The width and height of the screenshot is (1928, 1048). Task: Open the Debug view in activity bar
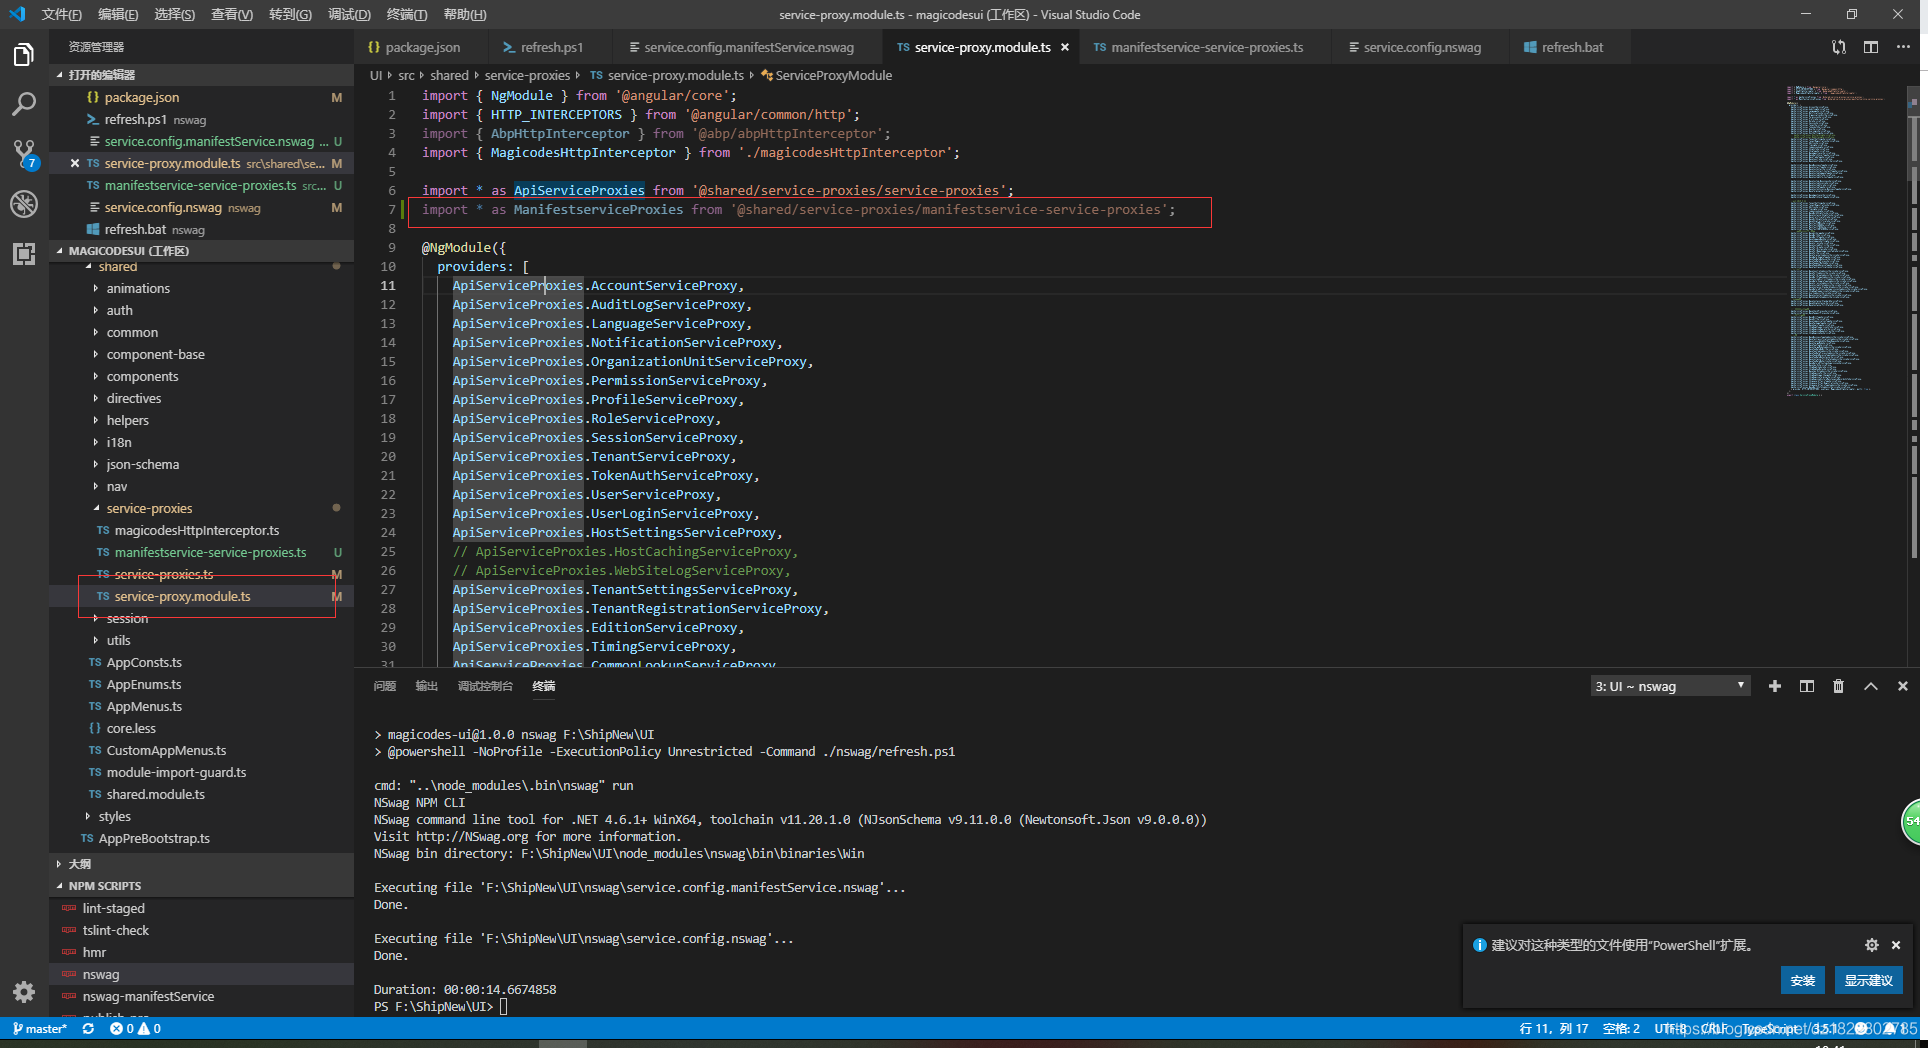click(x=24, y=204)
